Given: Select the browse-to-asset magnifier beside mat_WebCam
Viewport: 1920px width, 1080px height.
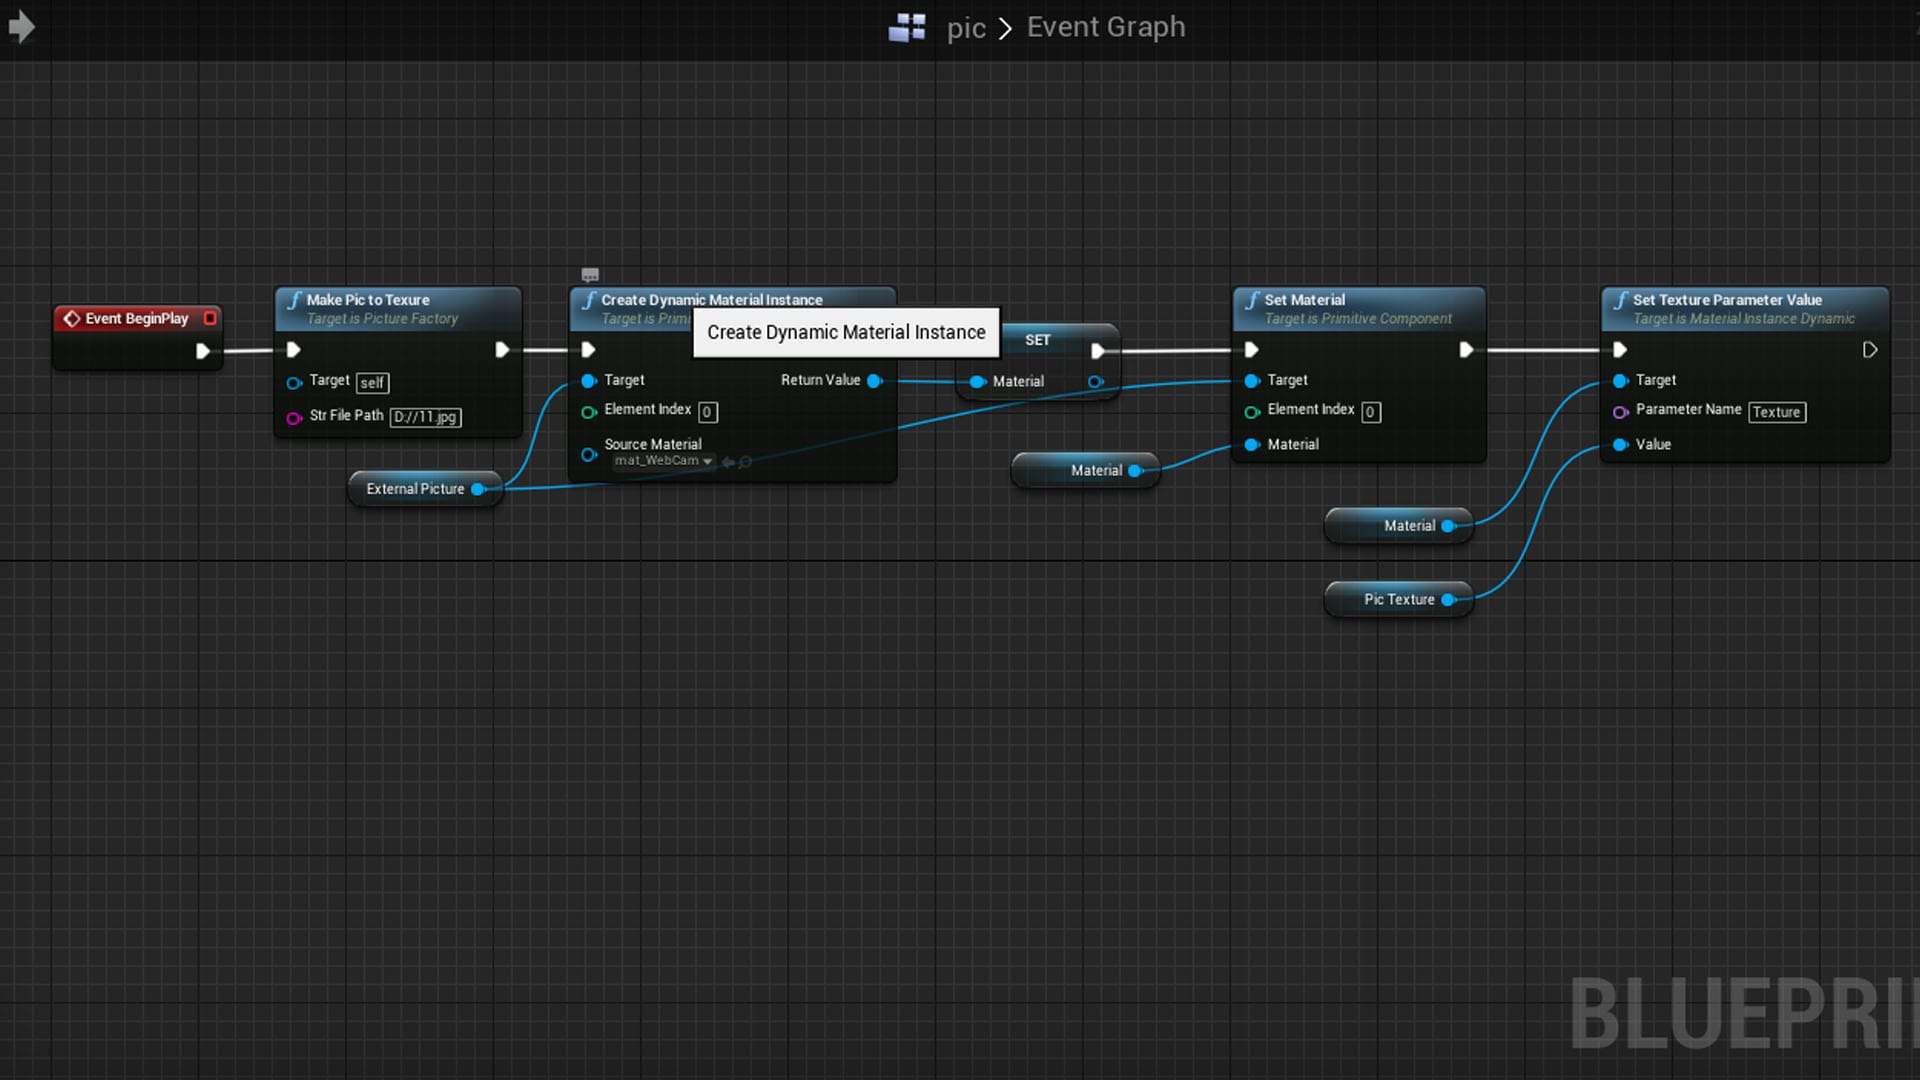Looking at the screenshot, I should pos(746,462).
